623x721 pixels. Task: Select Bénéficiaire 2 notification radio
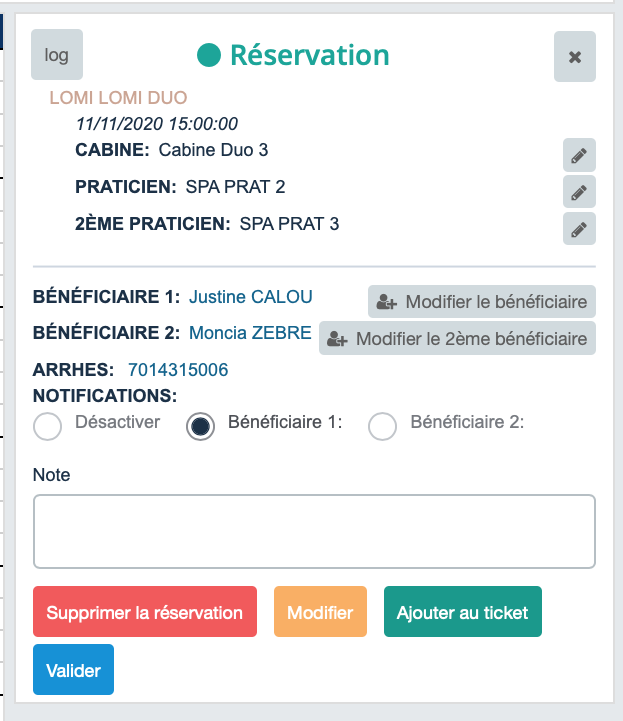tap(383, 427)
